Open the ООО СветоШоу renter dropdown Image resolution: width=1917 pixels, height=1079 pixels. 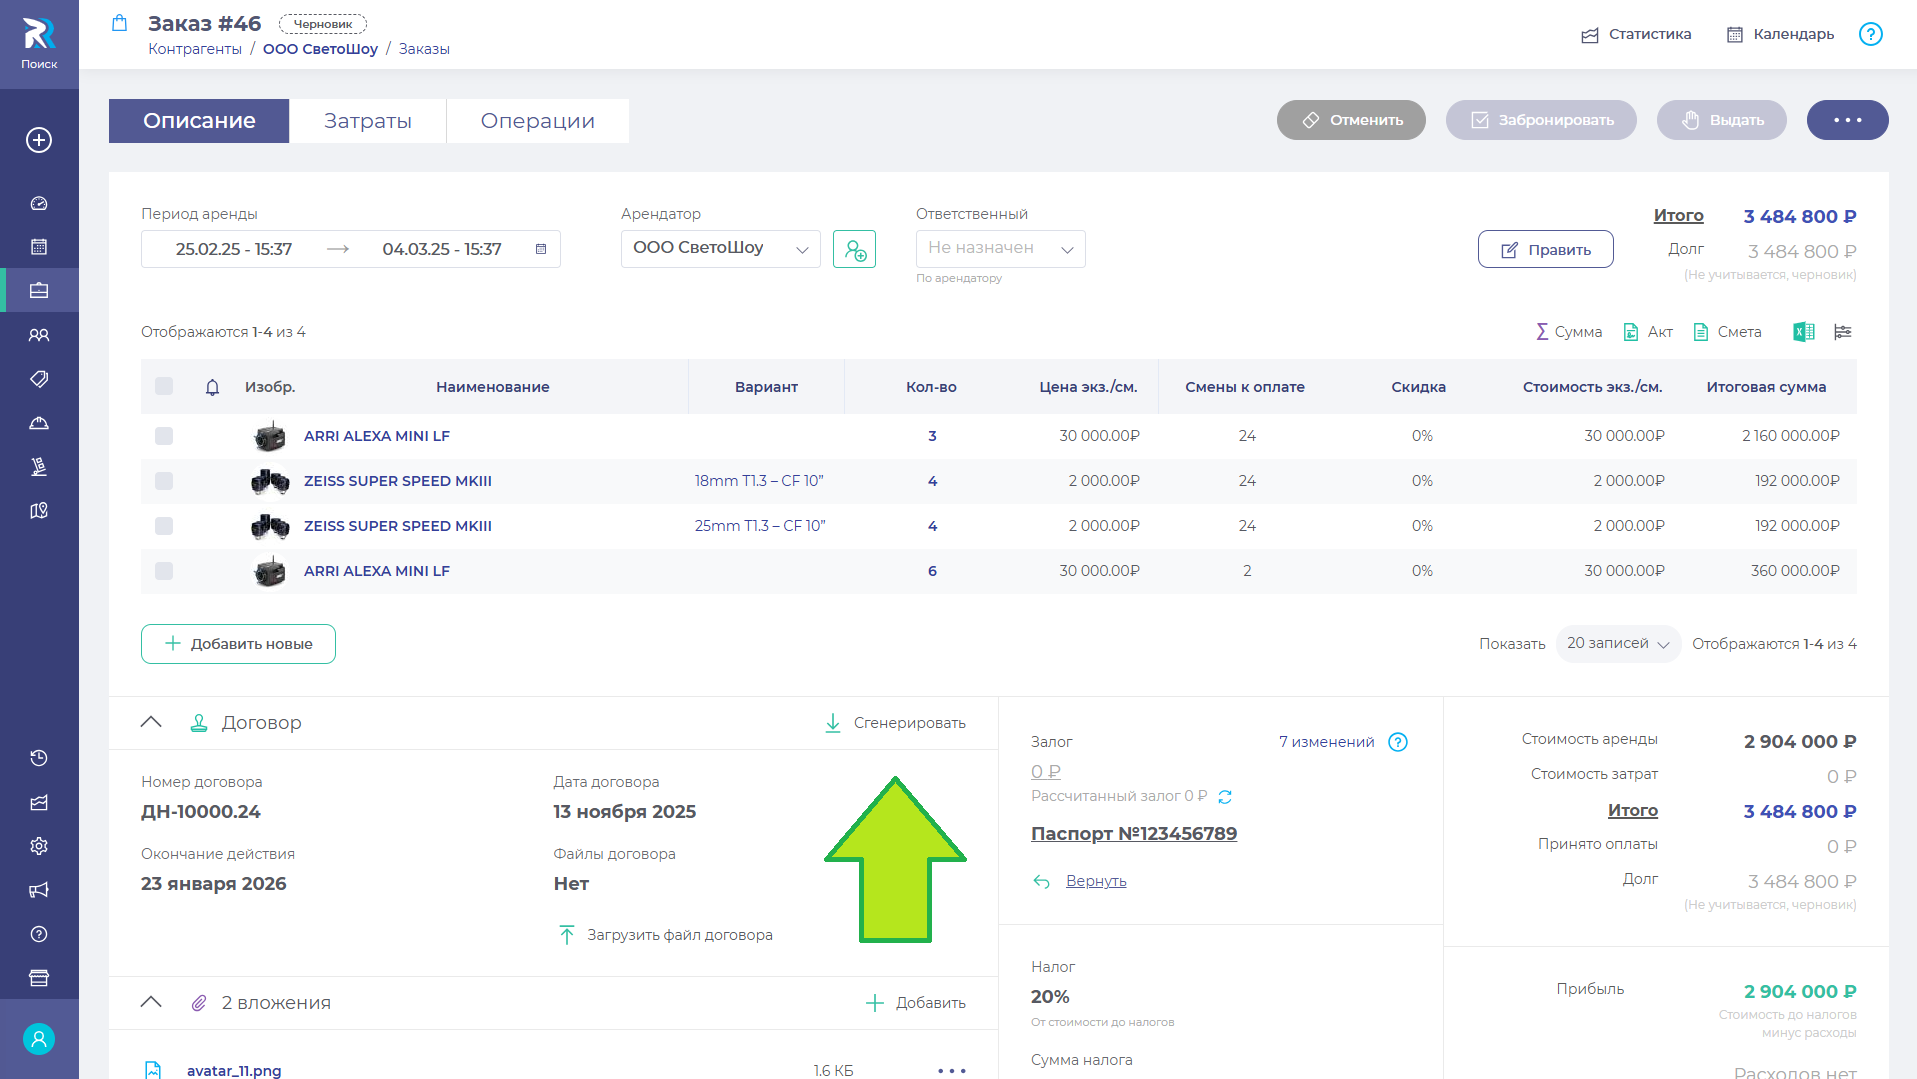(x=720, y=249)
